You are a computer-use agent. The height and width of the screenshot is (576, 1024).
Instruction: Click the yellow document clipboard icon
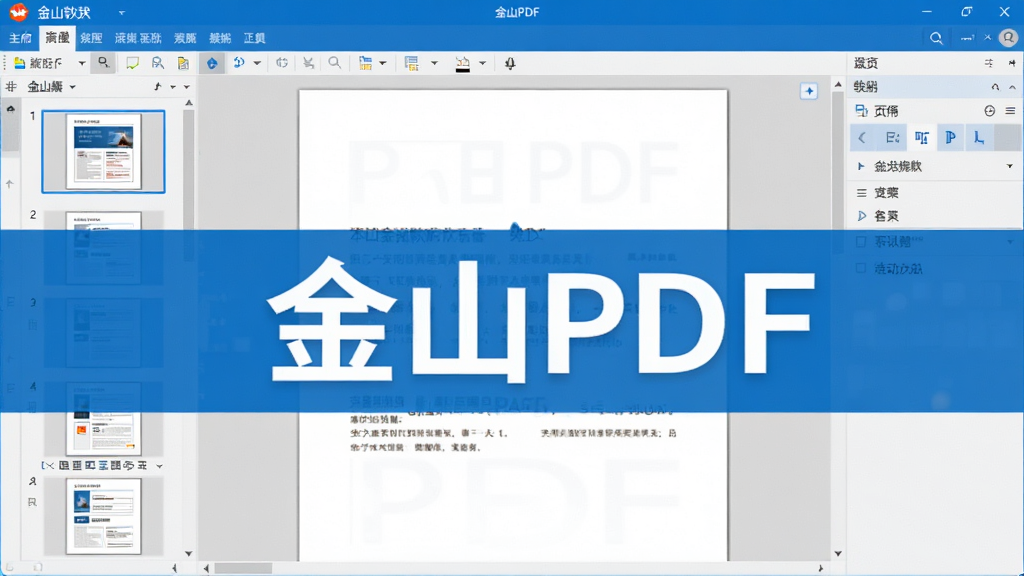(183, 63)
